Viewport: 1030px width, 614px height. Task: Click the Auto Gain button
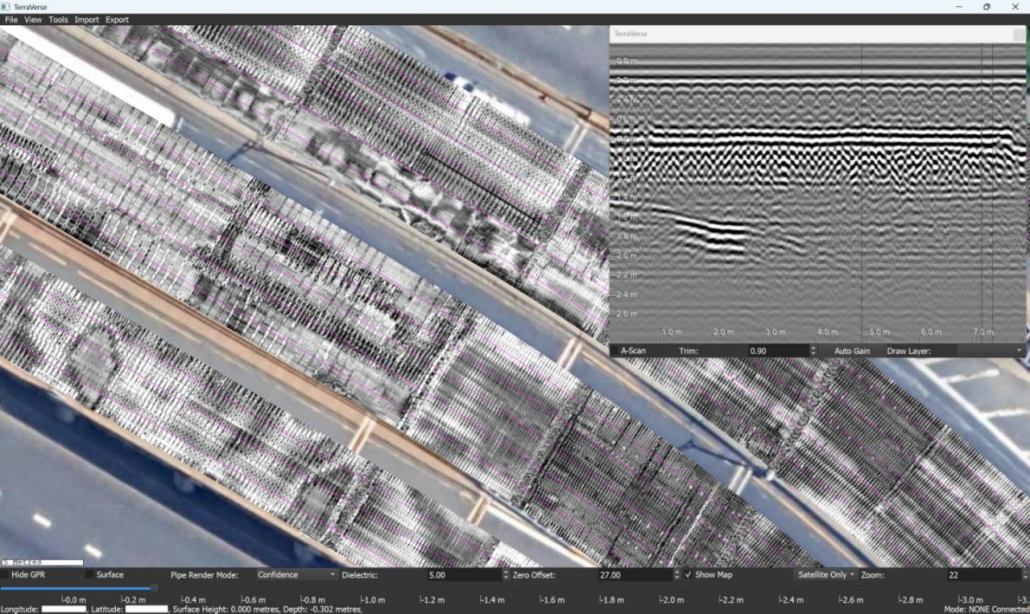(851, 351)
